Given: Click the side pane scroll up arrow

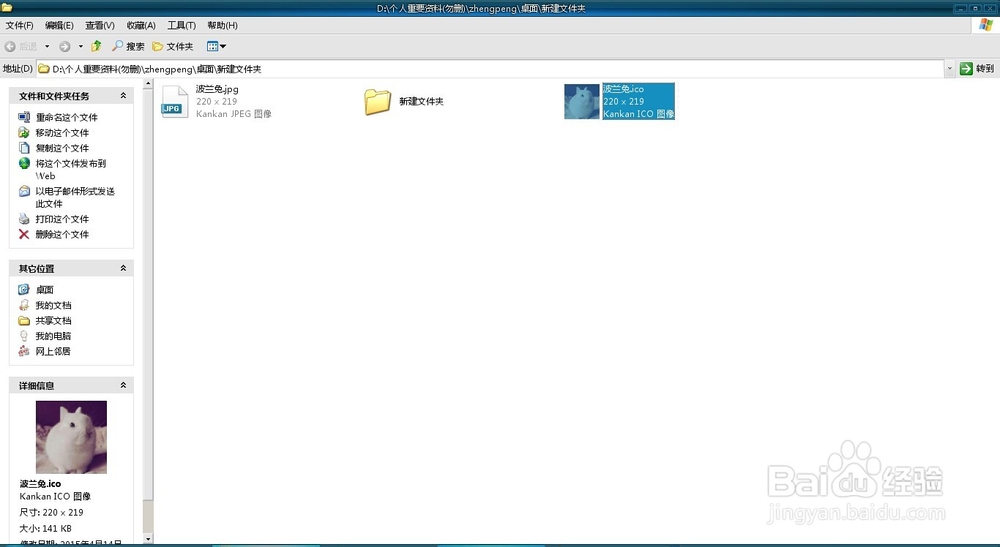Looking at the screenshot, I should tap(148, 84).
